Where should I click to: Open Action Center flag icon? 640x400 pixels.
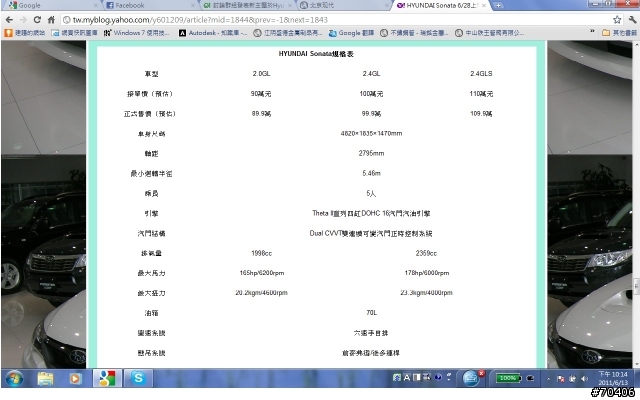tap(560, 379)
